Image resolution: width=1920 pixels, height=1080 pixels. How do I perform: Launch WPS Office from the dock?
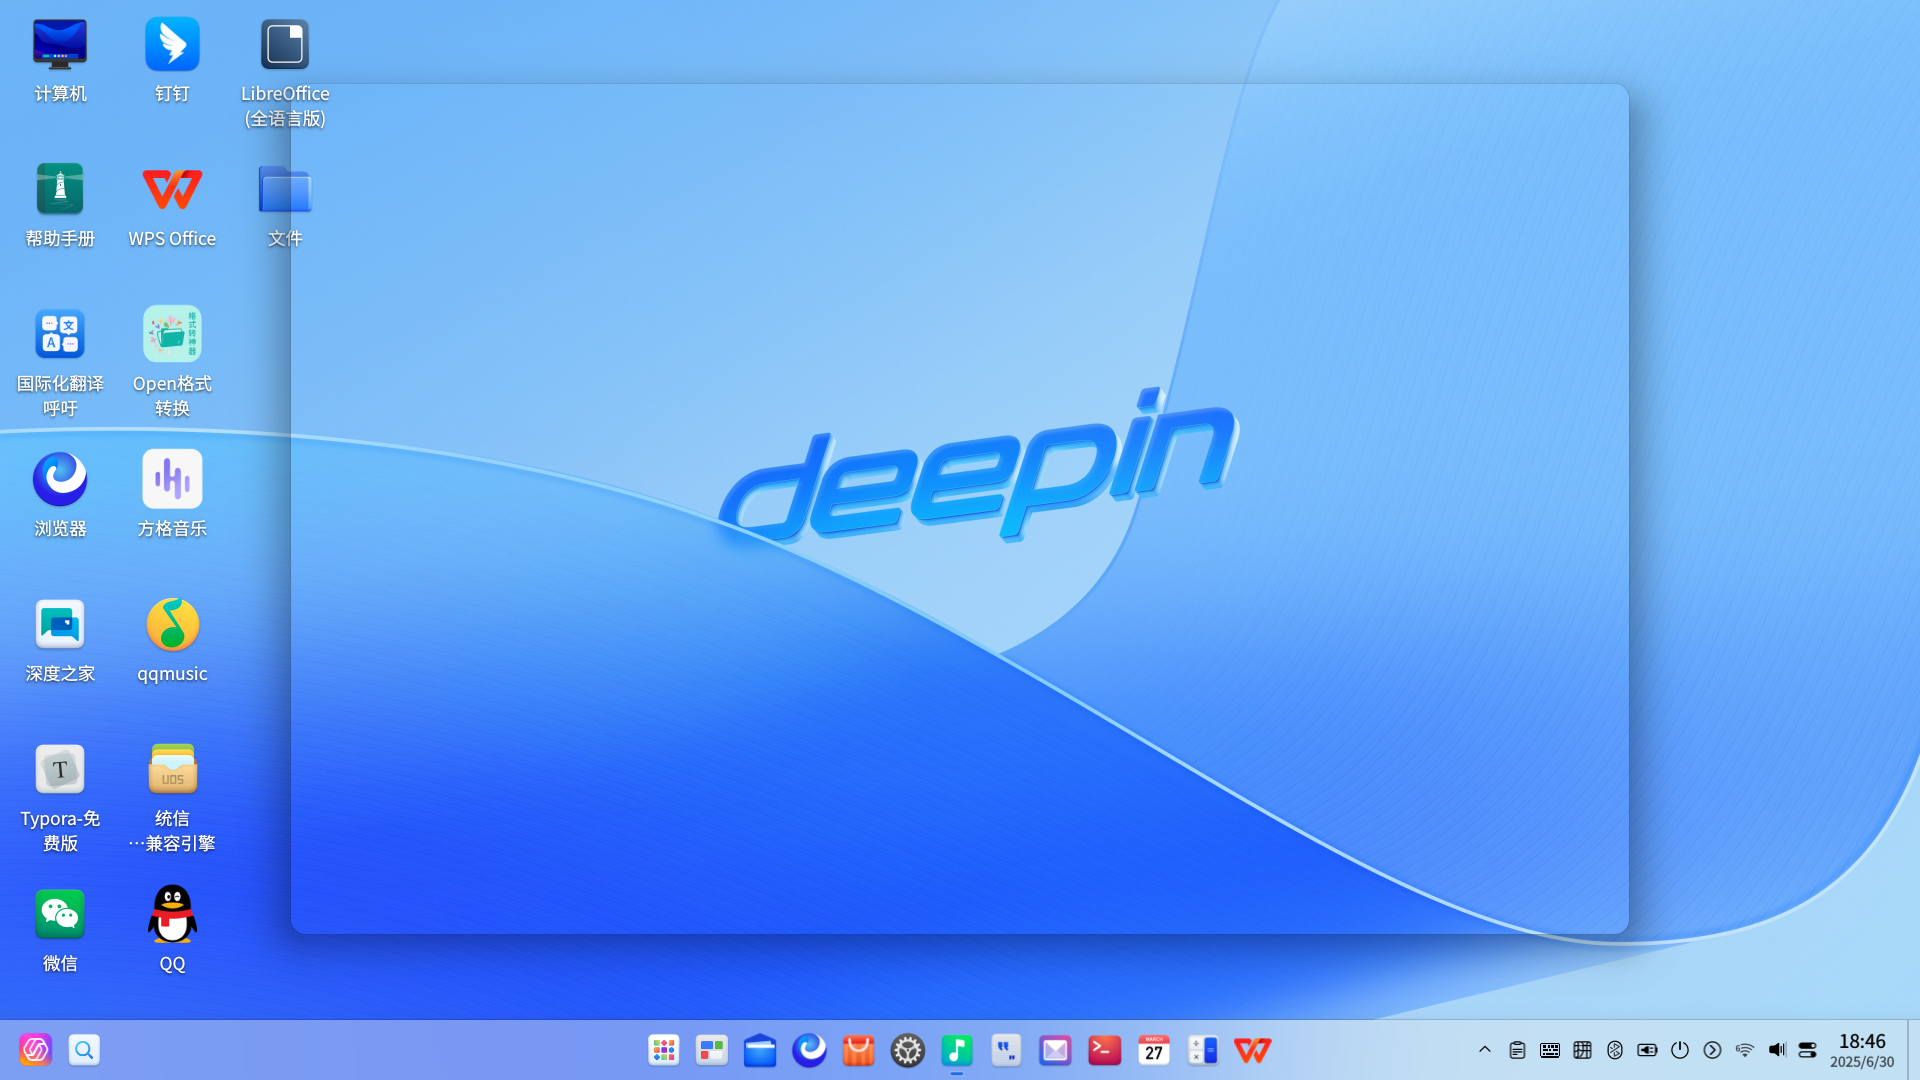tap(1252, 1050)
